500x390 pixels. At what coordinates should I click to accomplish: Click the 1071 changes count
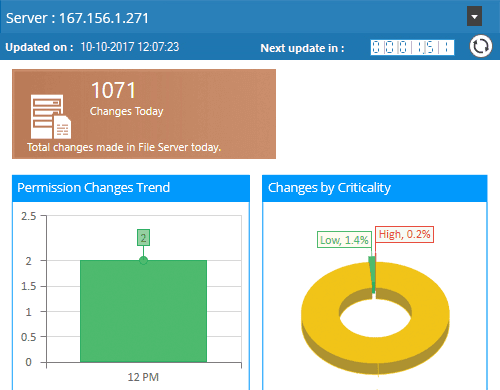tap(113, 90)
